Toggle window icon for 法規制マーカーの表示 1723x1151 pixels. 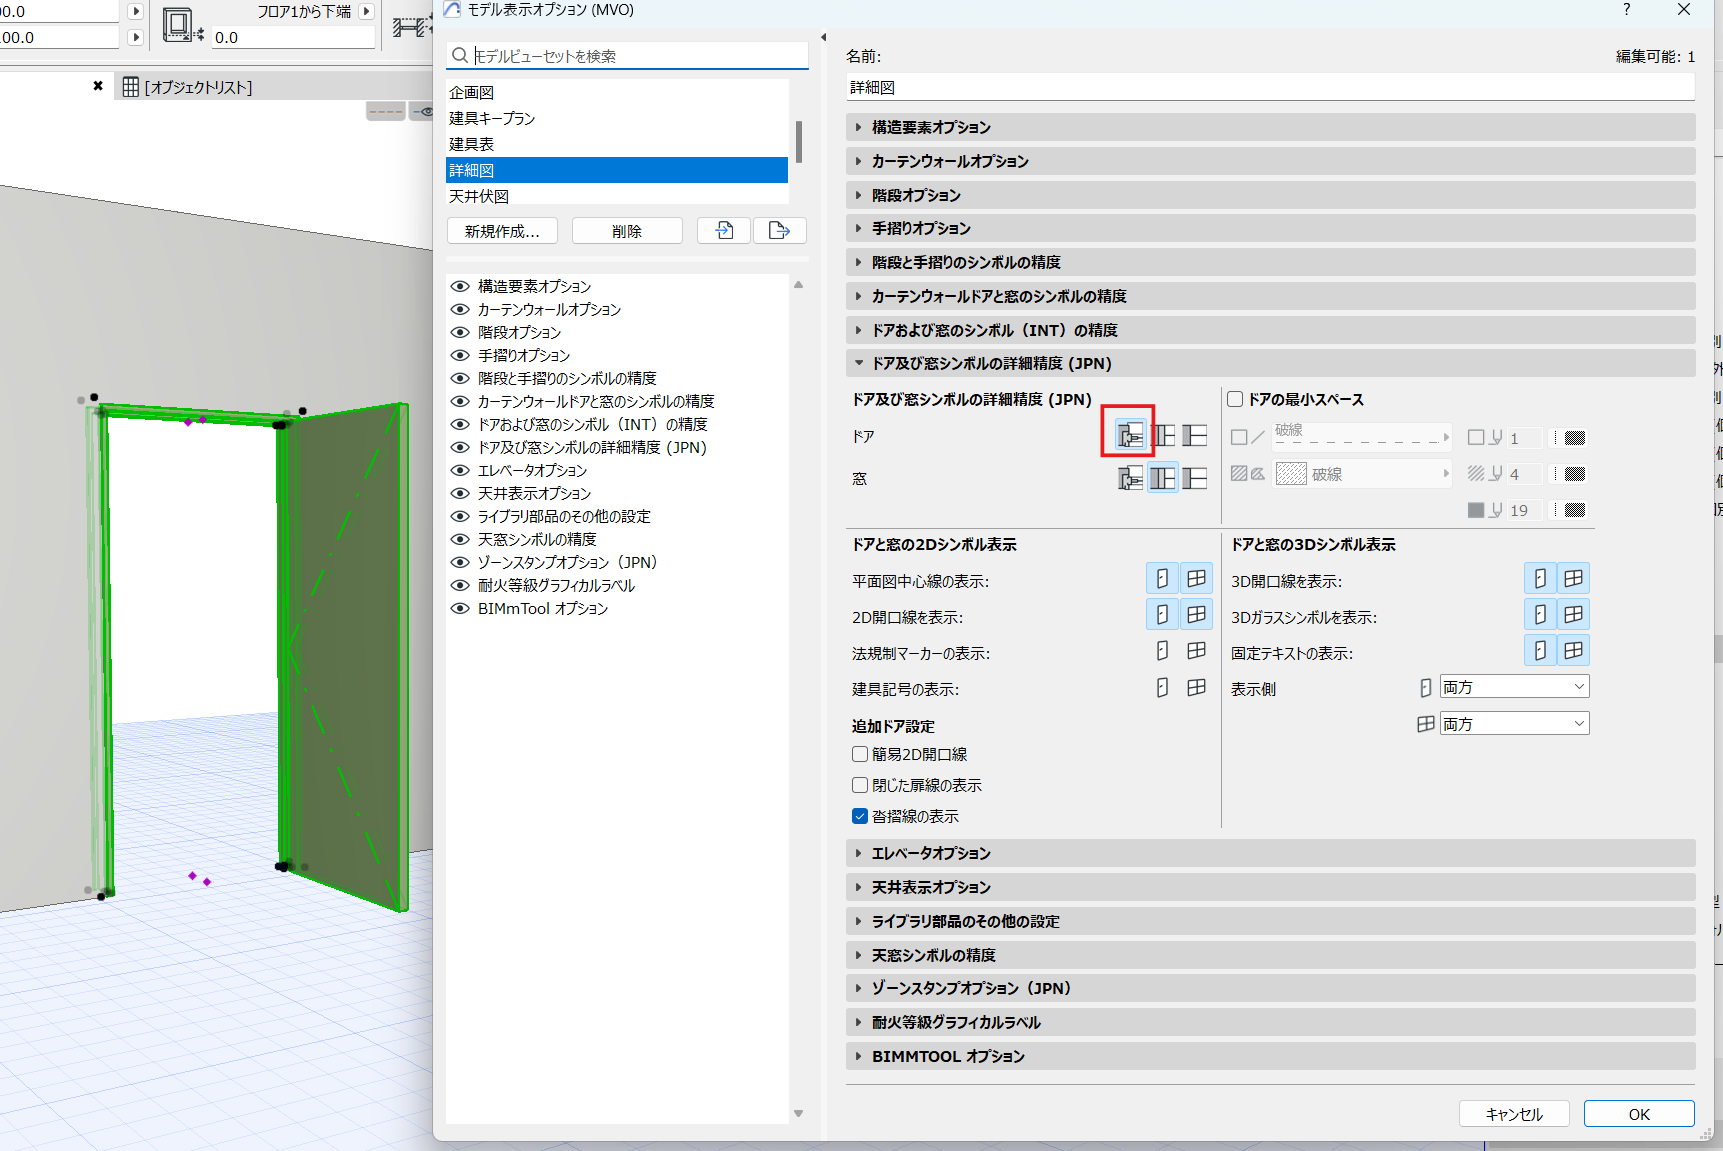pyautogui.click(x=1196, y=651)
